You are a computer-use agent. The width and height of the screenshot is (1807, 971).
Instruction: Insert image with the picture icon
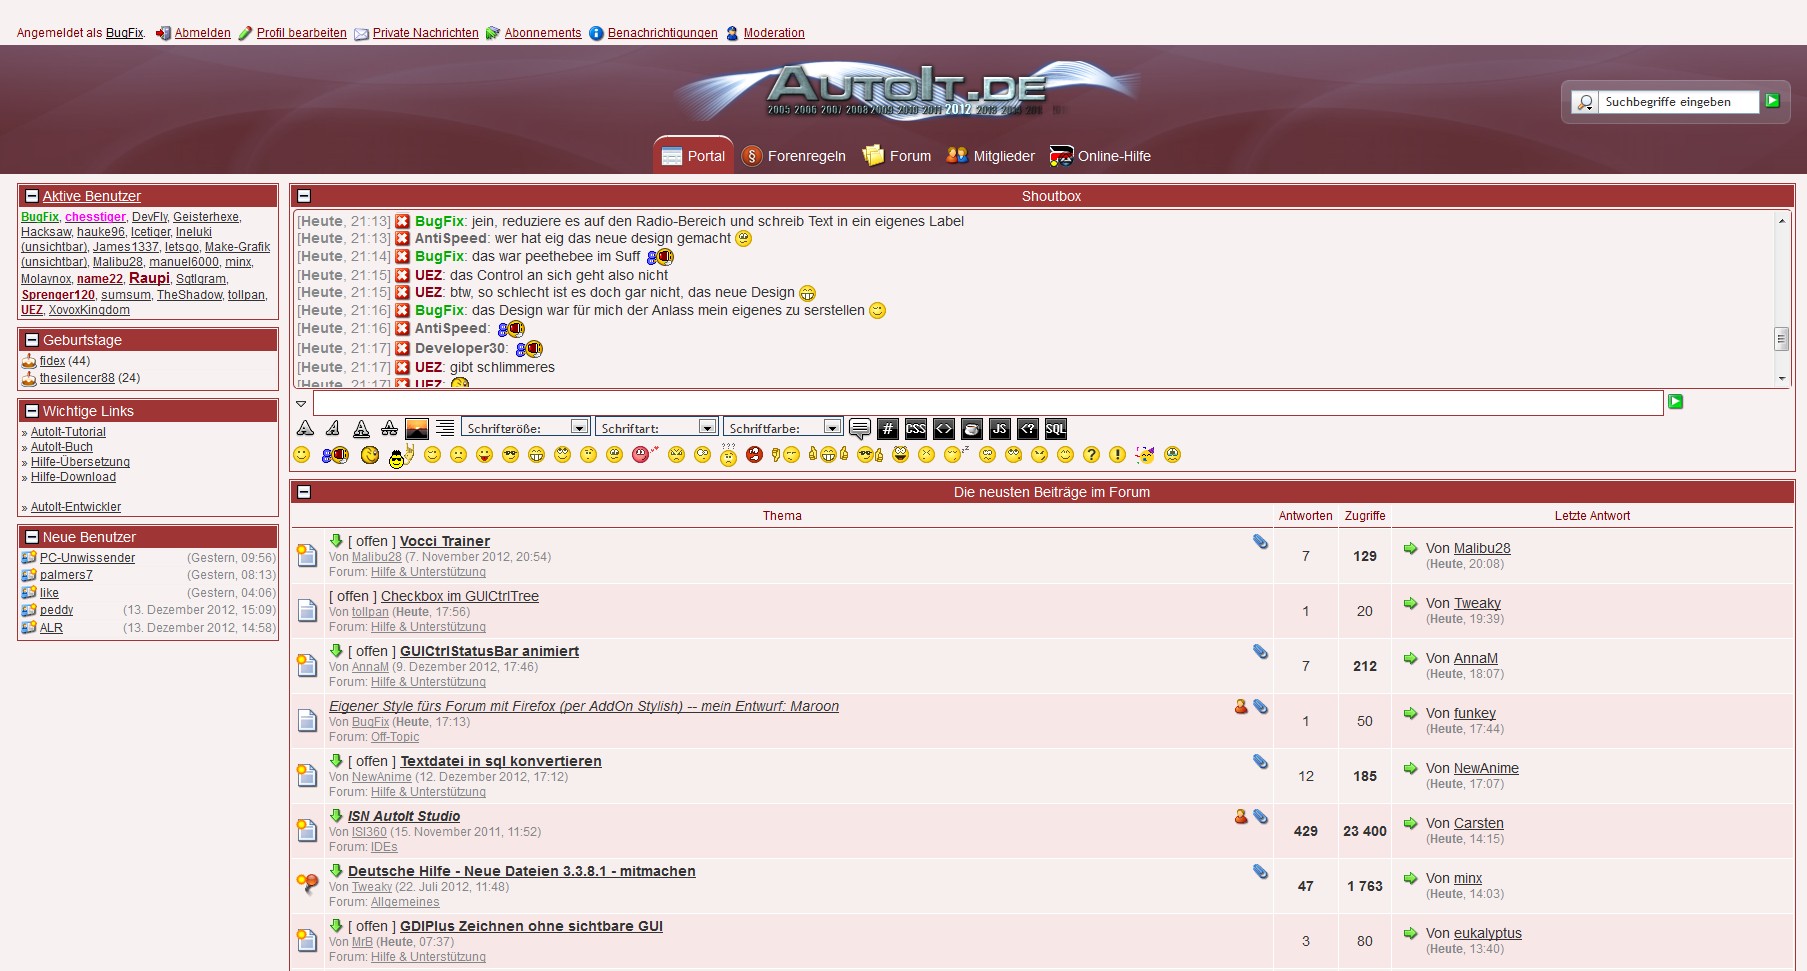pyautogui.click(x=417, y=429)
